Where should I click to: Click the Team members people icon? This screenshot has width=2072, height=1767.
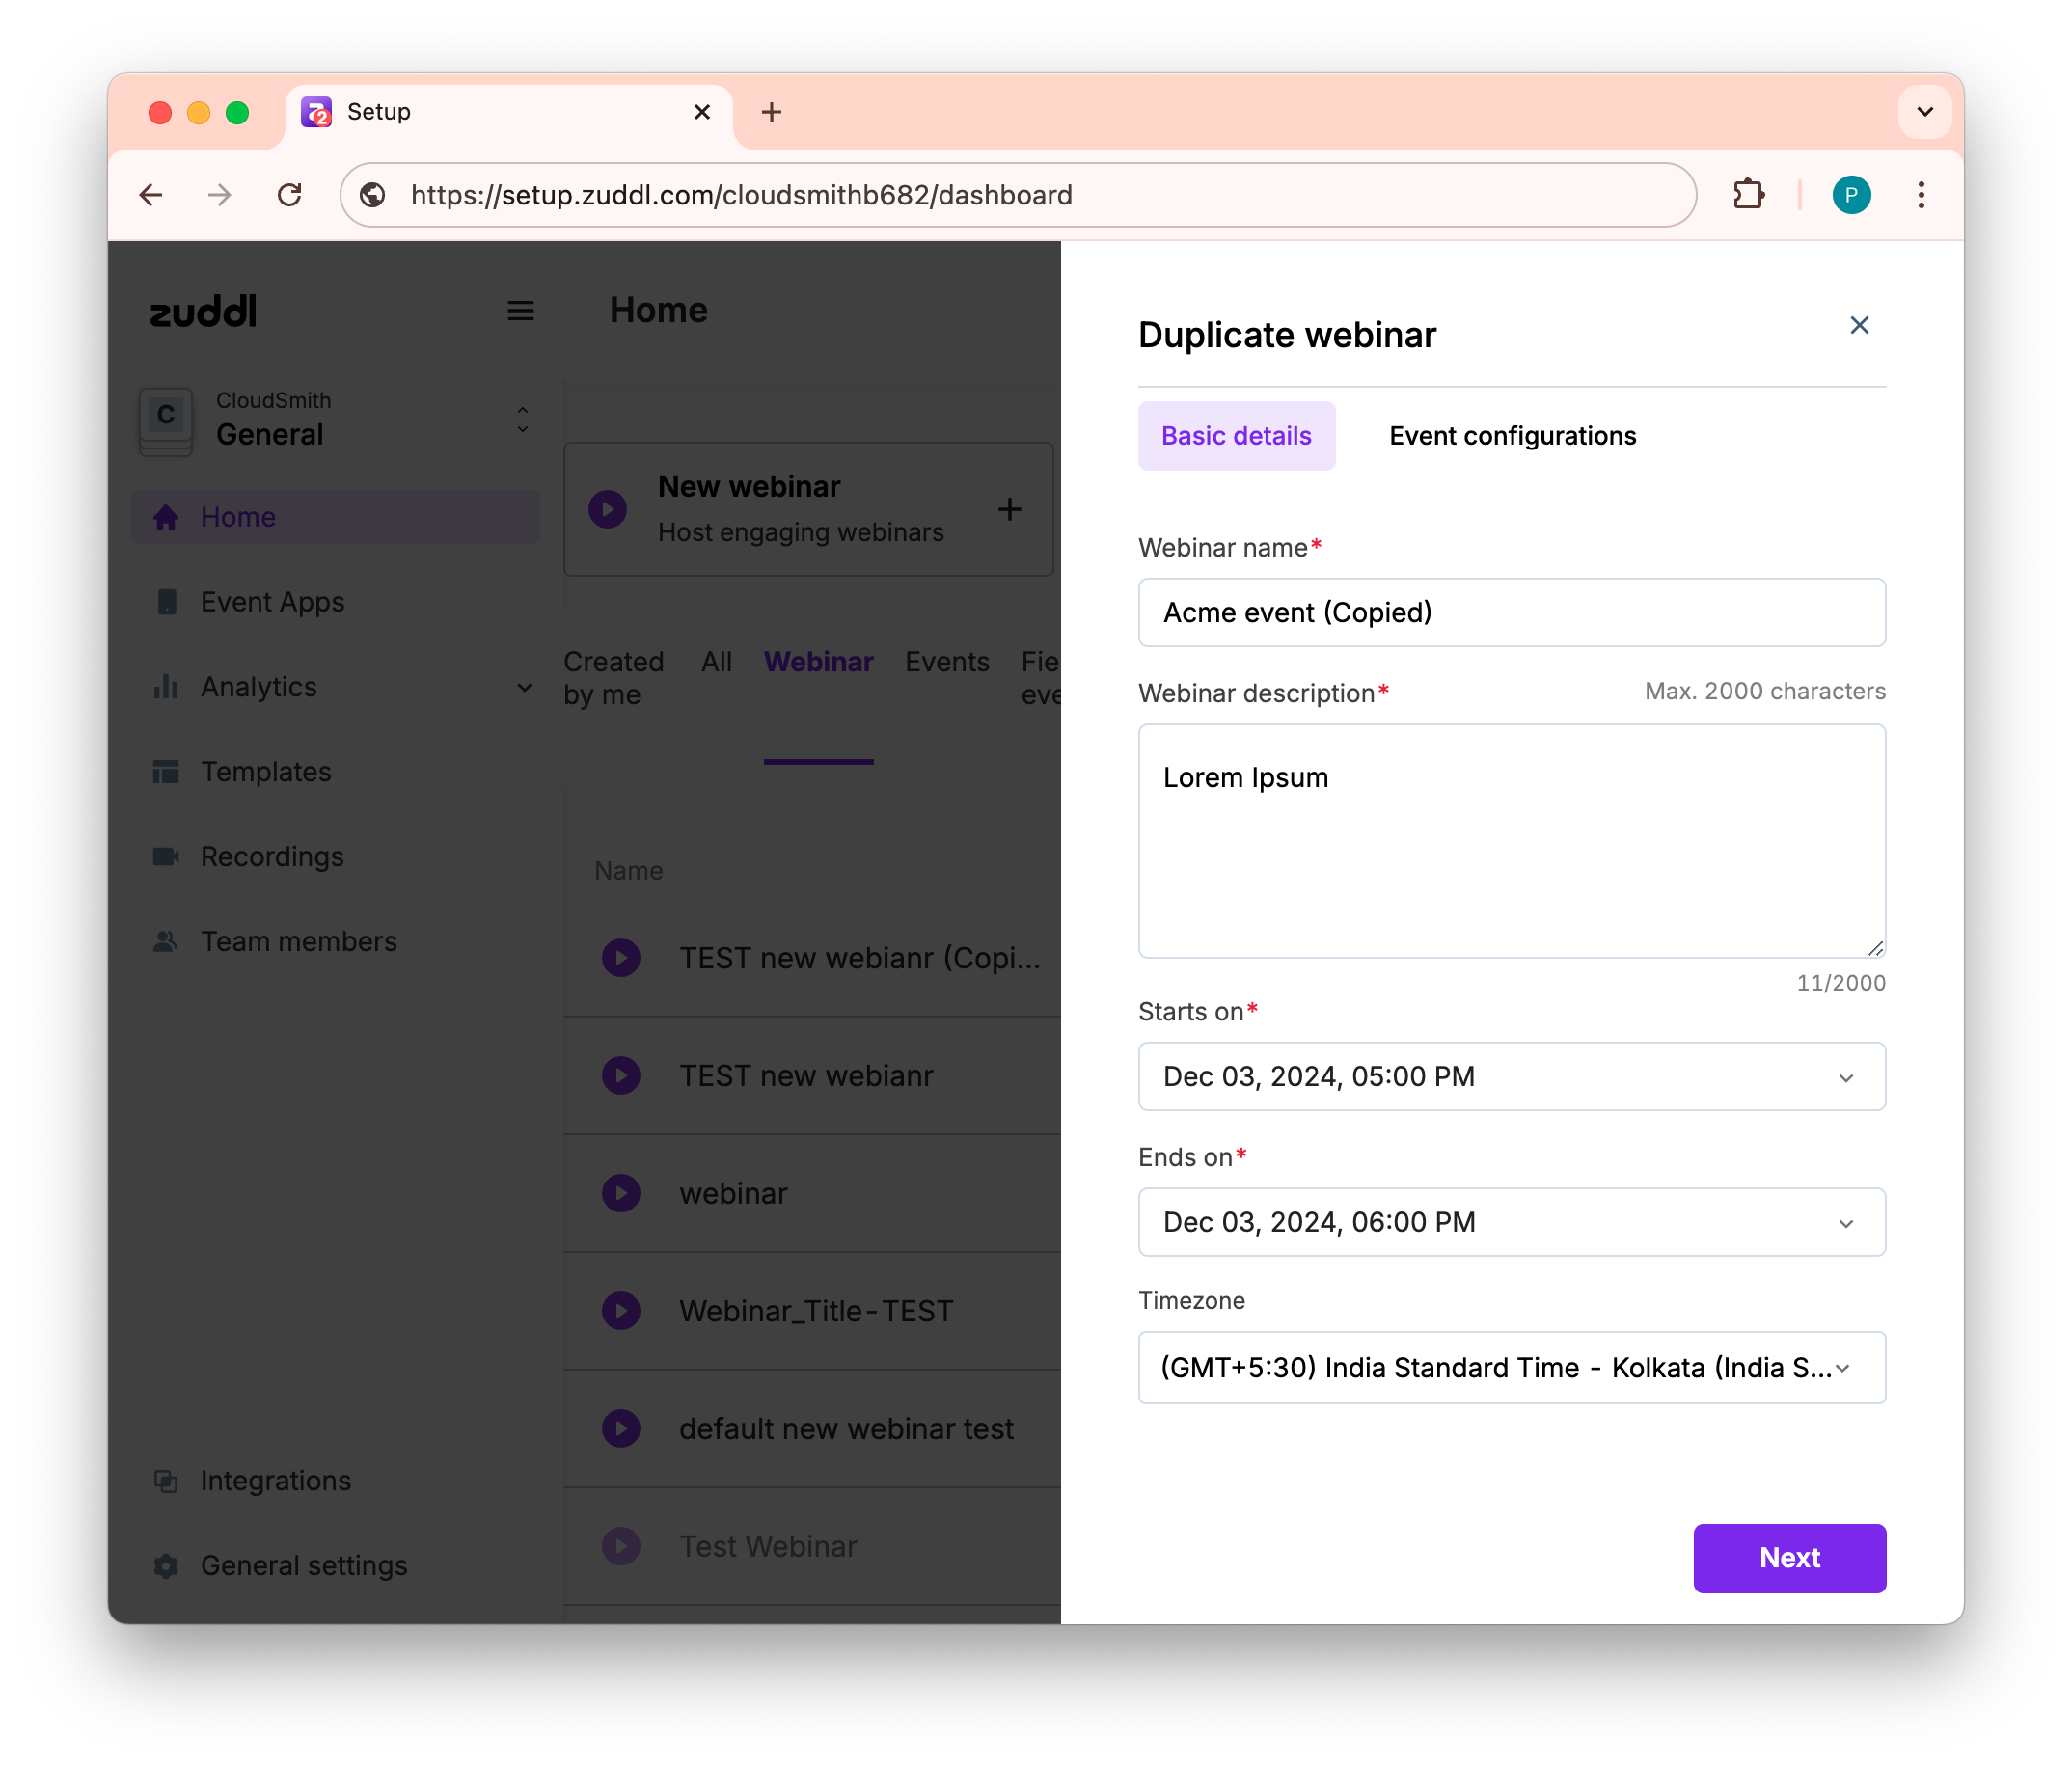coord(166,942)
